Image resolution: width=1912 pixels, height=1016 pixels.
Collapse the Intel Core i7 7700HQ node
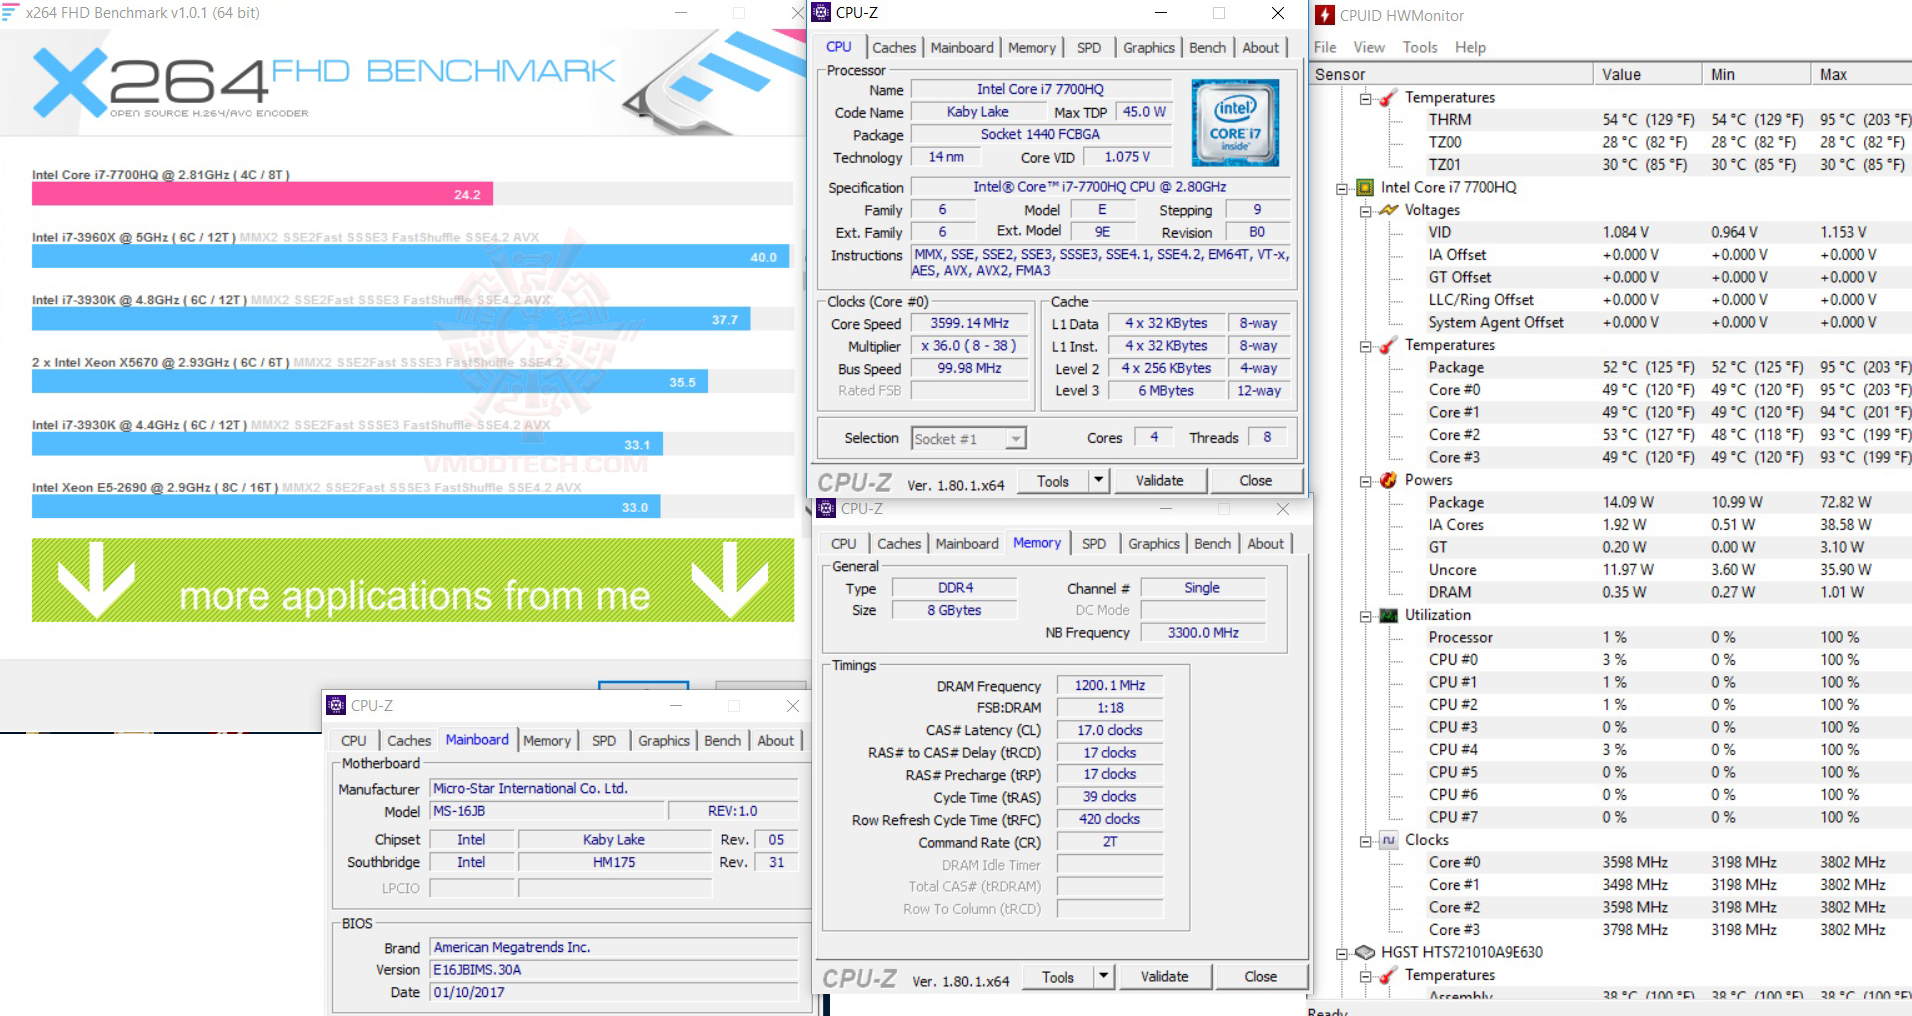[1342, 188]
